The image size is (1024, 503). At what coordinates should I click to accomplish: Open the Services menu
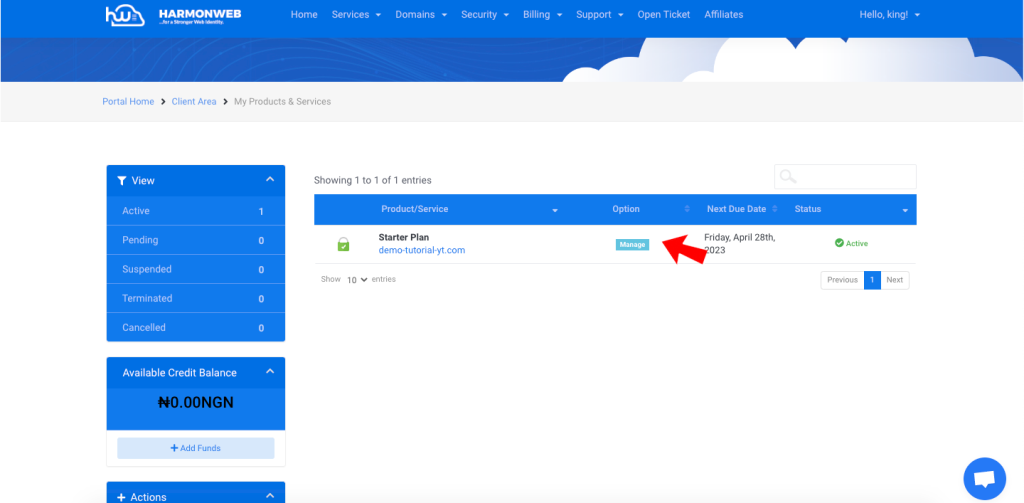click(x=356, y=15)
